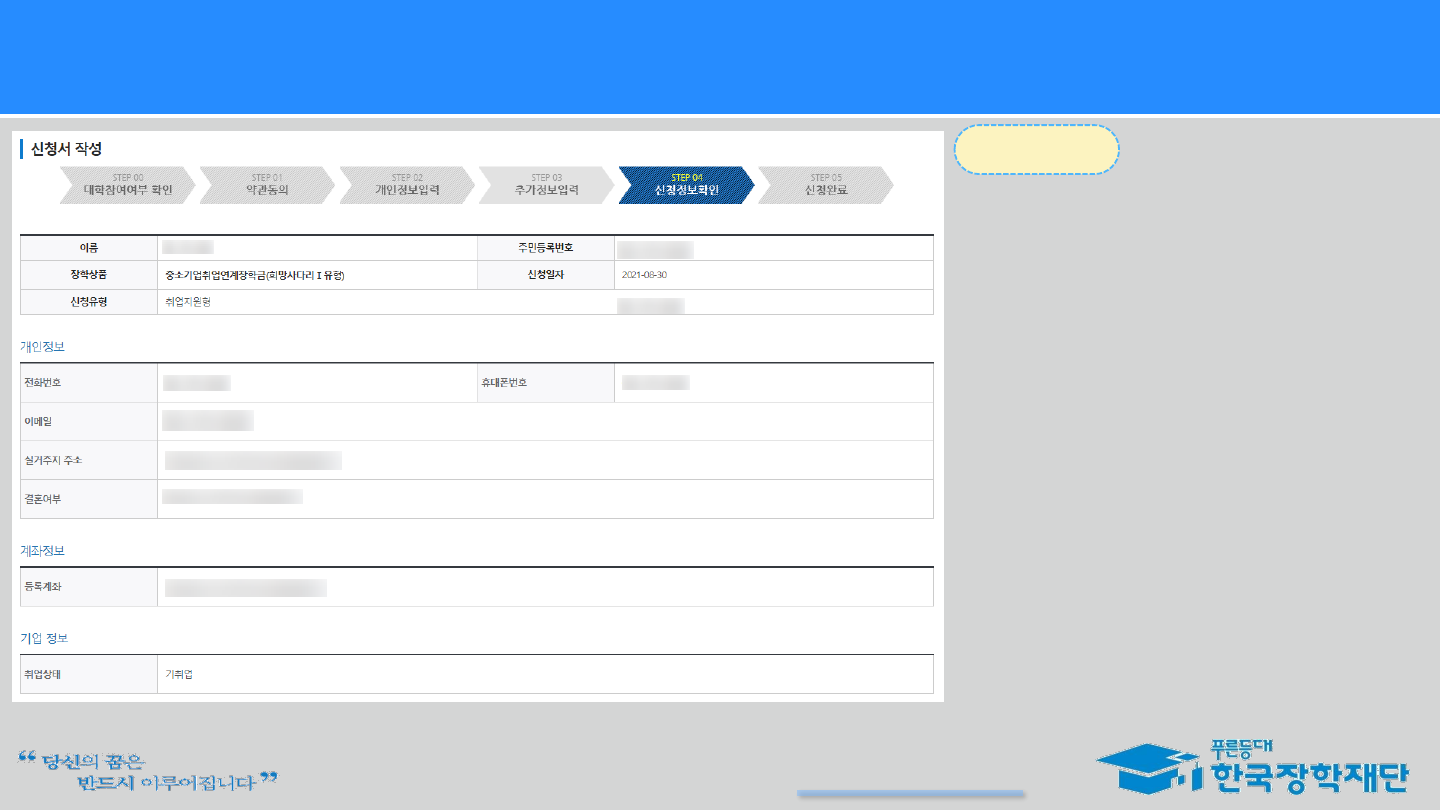Click the 개인정보 section heading
This screenshot has width=1440, height=810.
coord(43,347)
